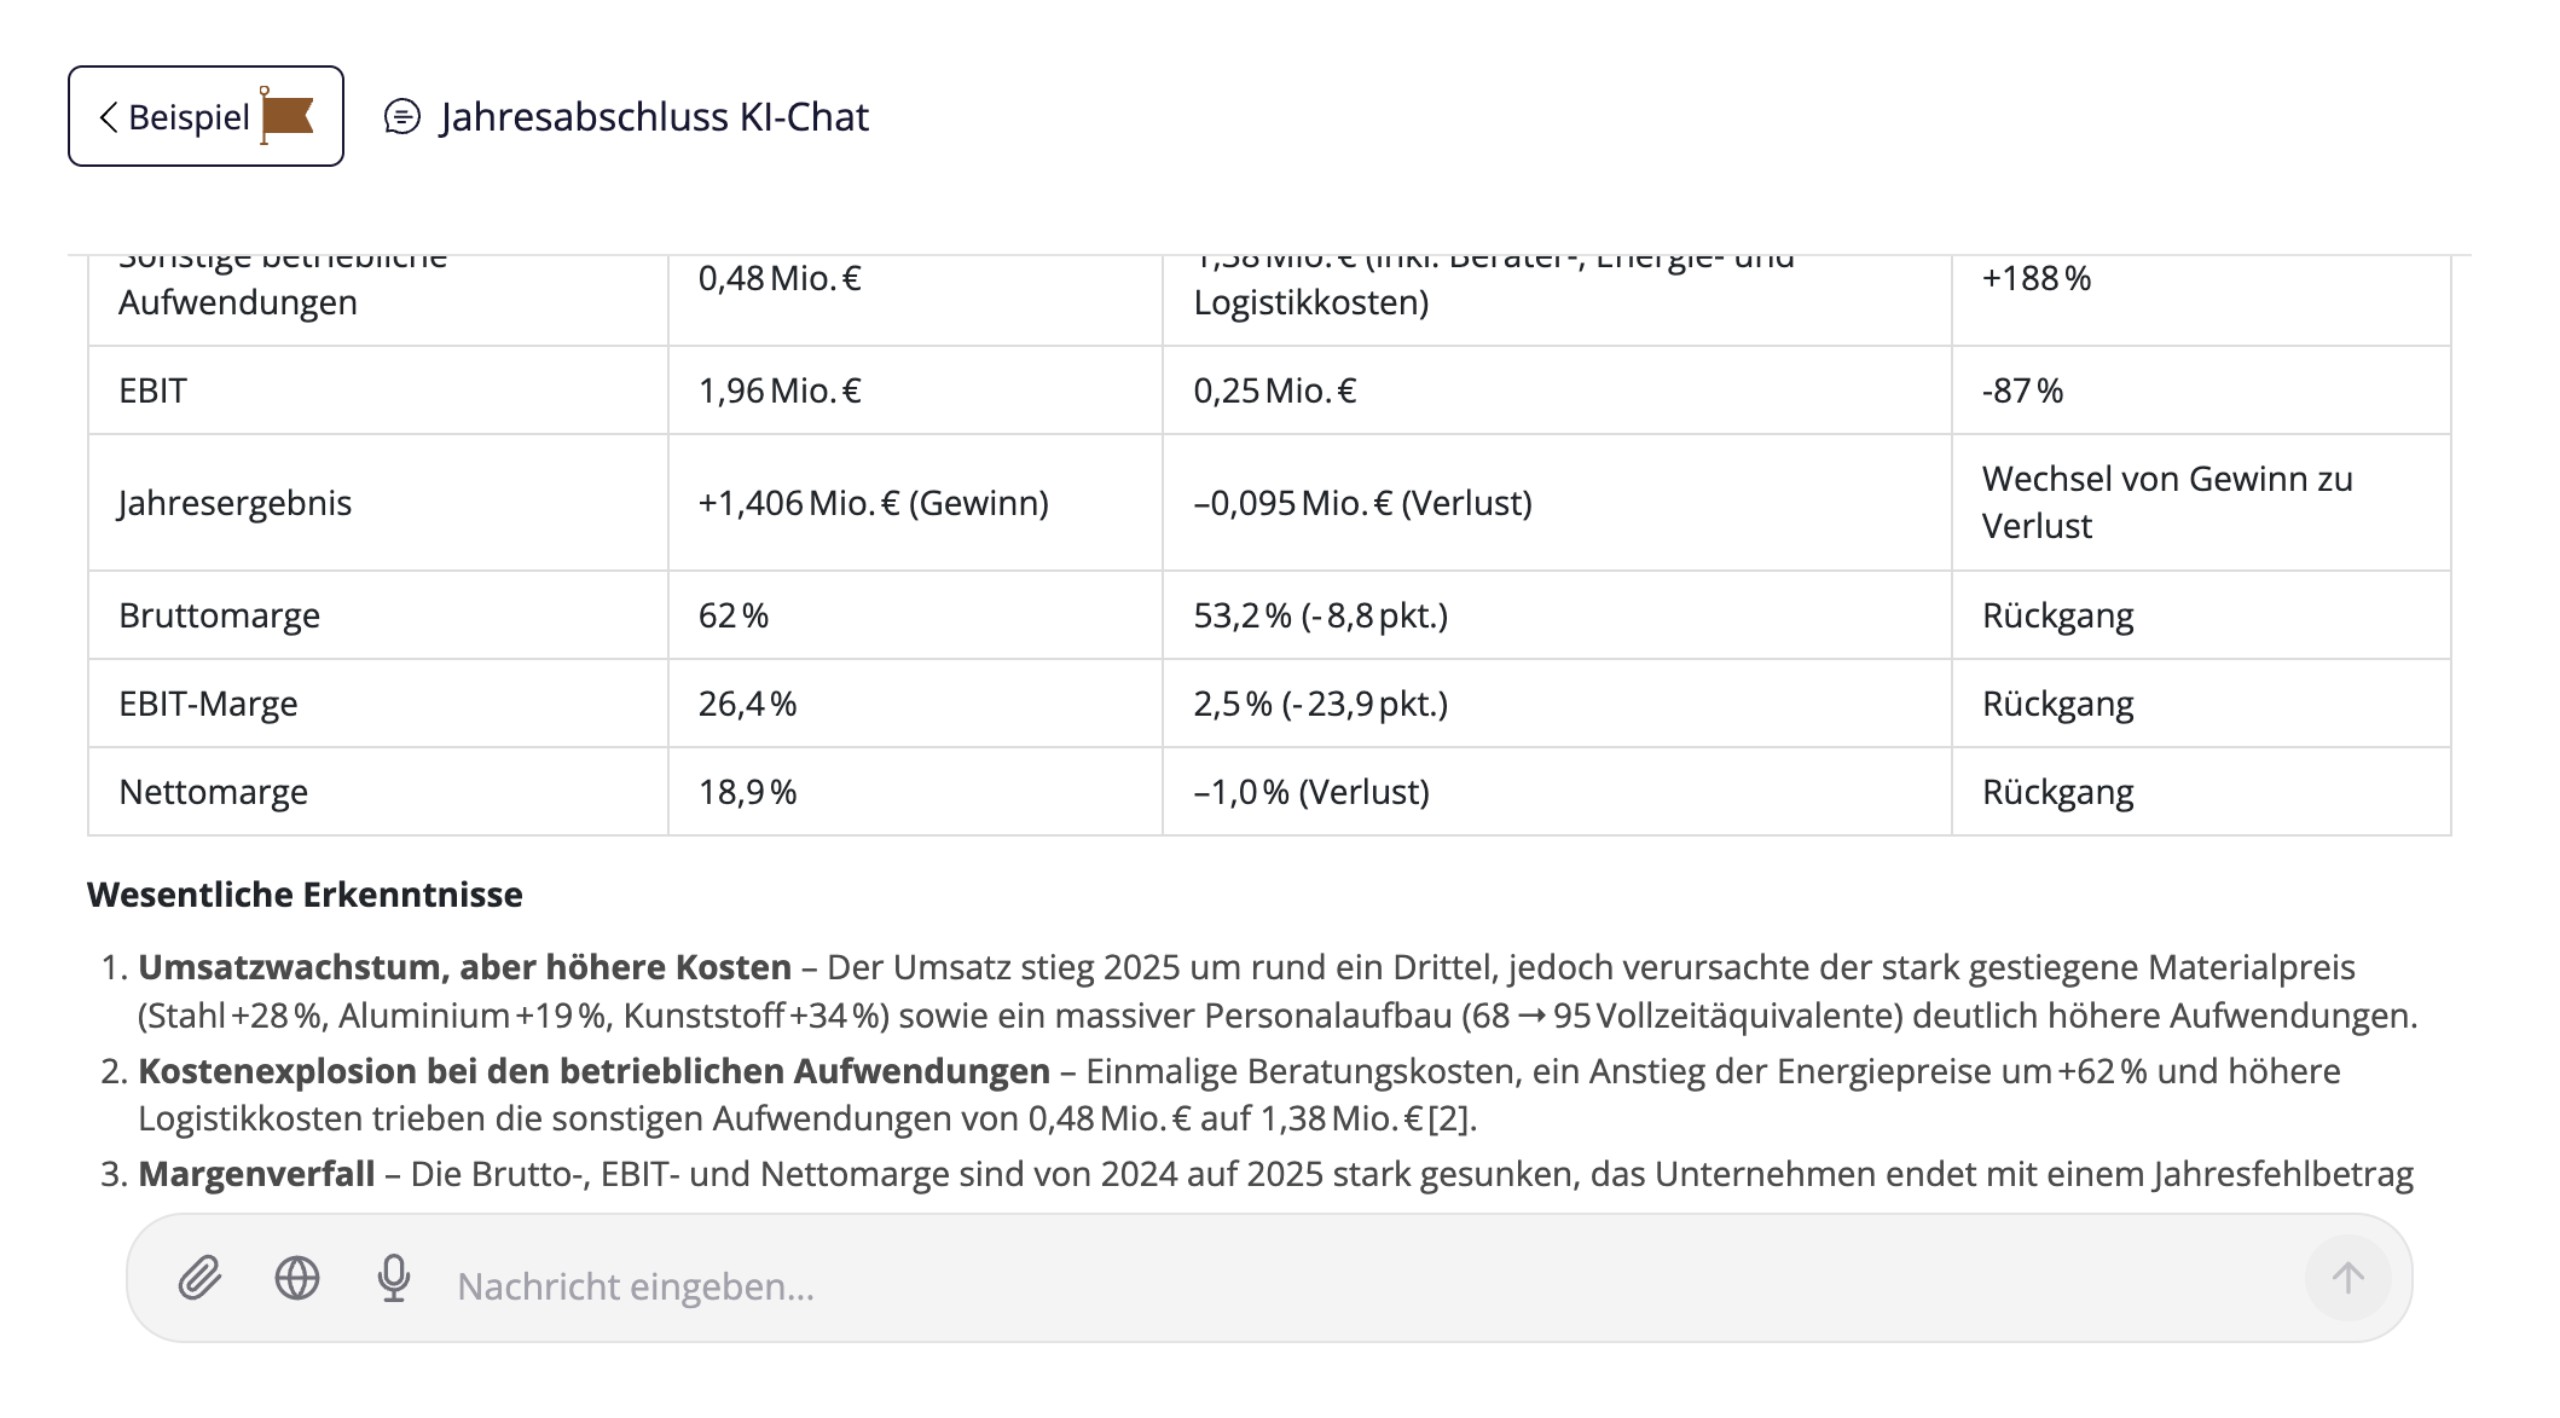Click the chat bubble icon beside the title
The width and height of the screenshot is (2560, 1418).
[402, 117]
